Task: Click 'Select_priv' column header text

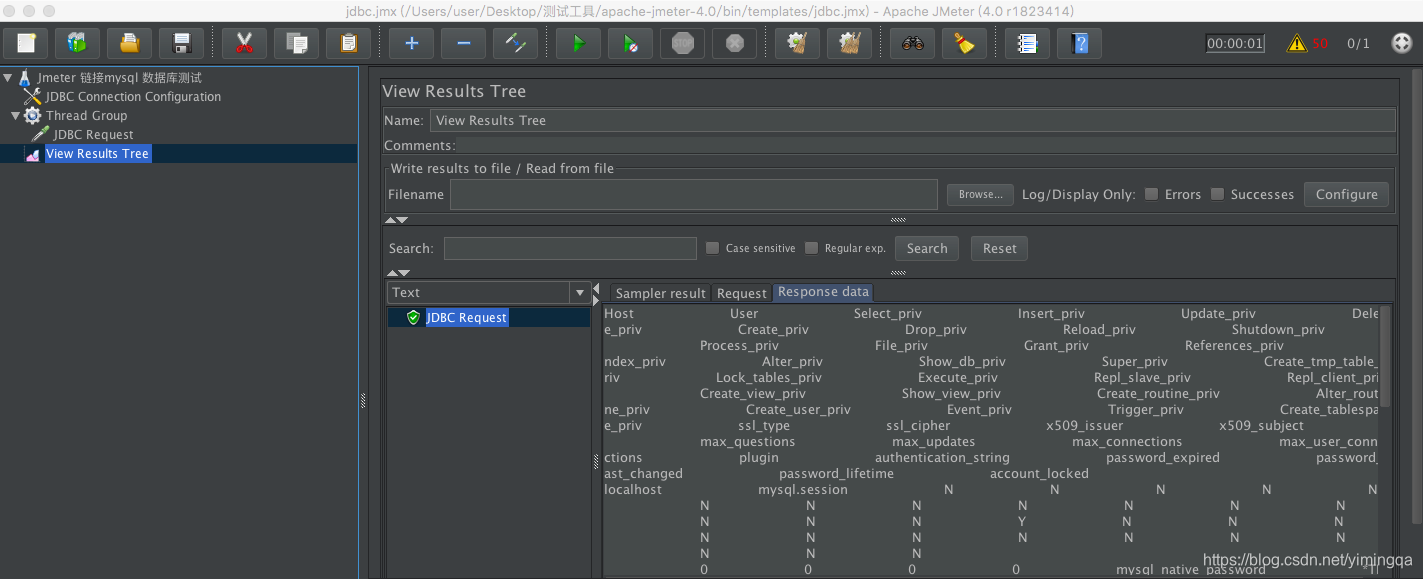Action: (x=888, y=314)
